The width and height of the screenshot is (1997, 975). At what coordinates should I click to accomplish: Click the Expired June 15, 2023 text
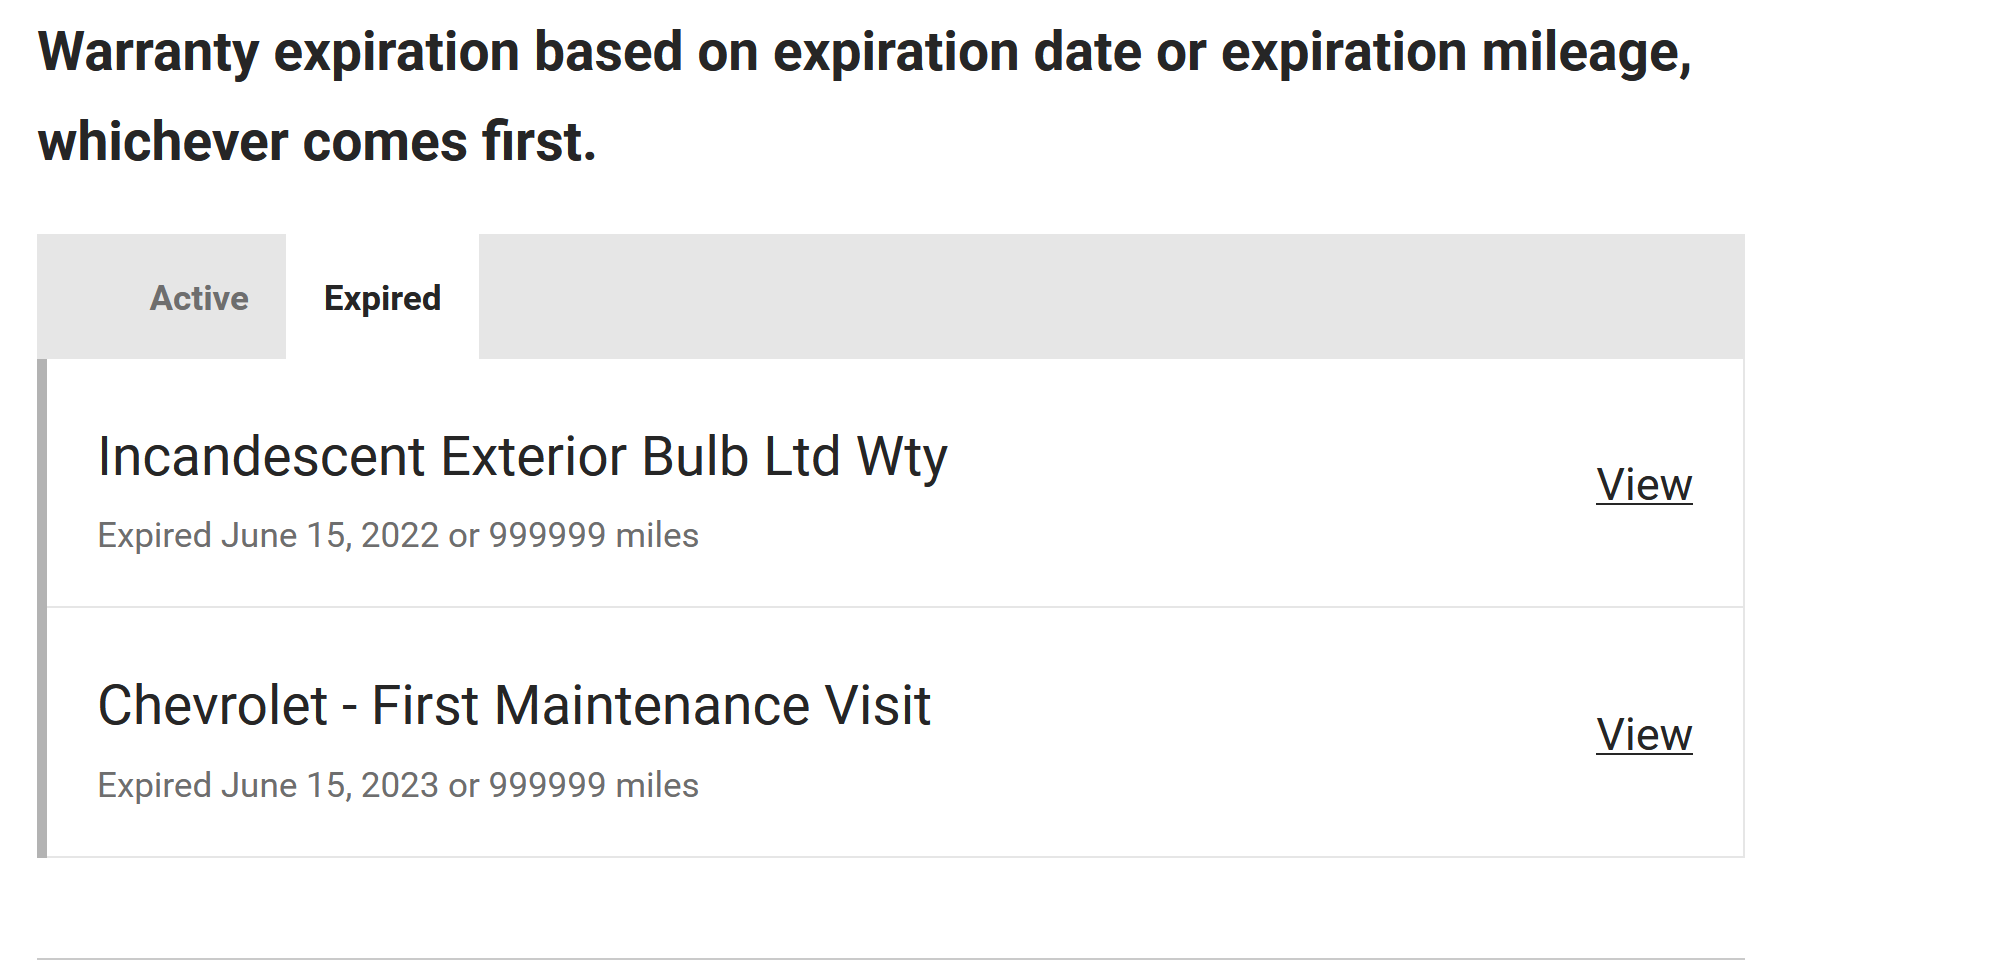click(268, 786)
